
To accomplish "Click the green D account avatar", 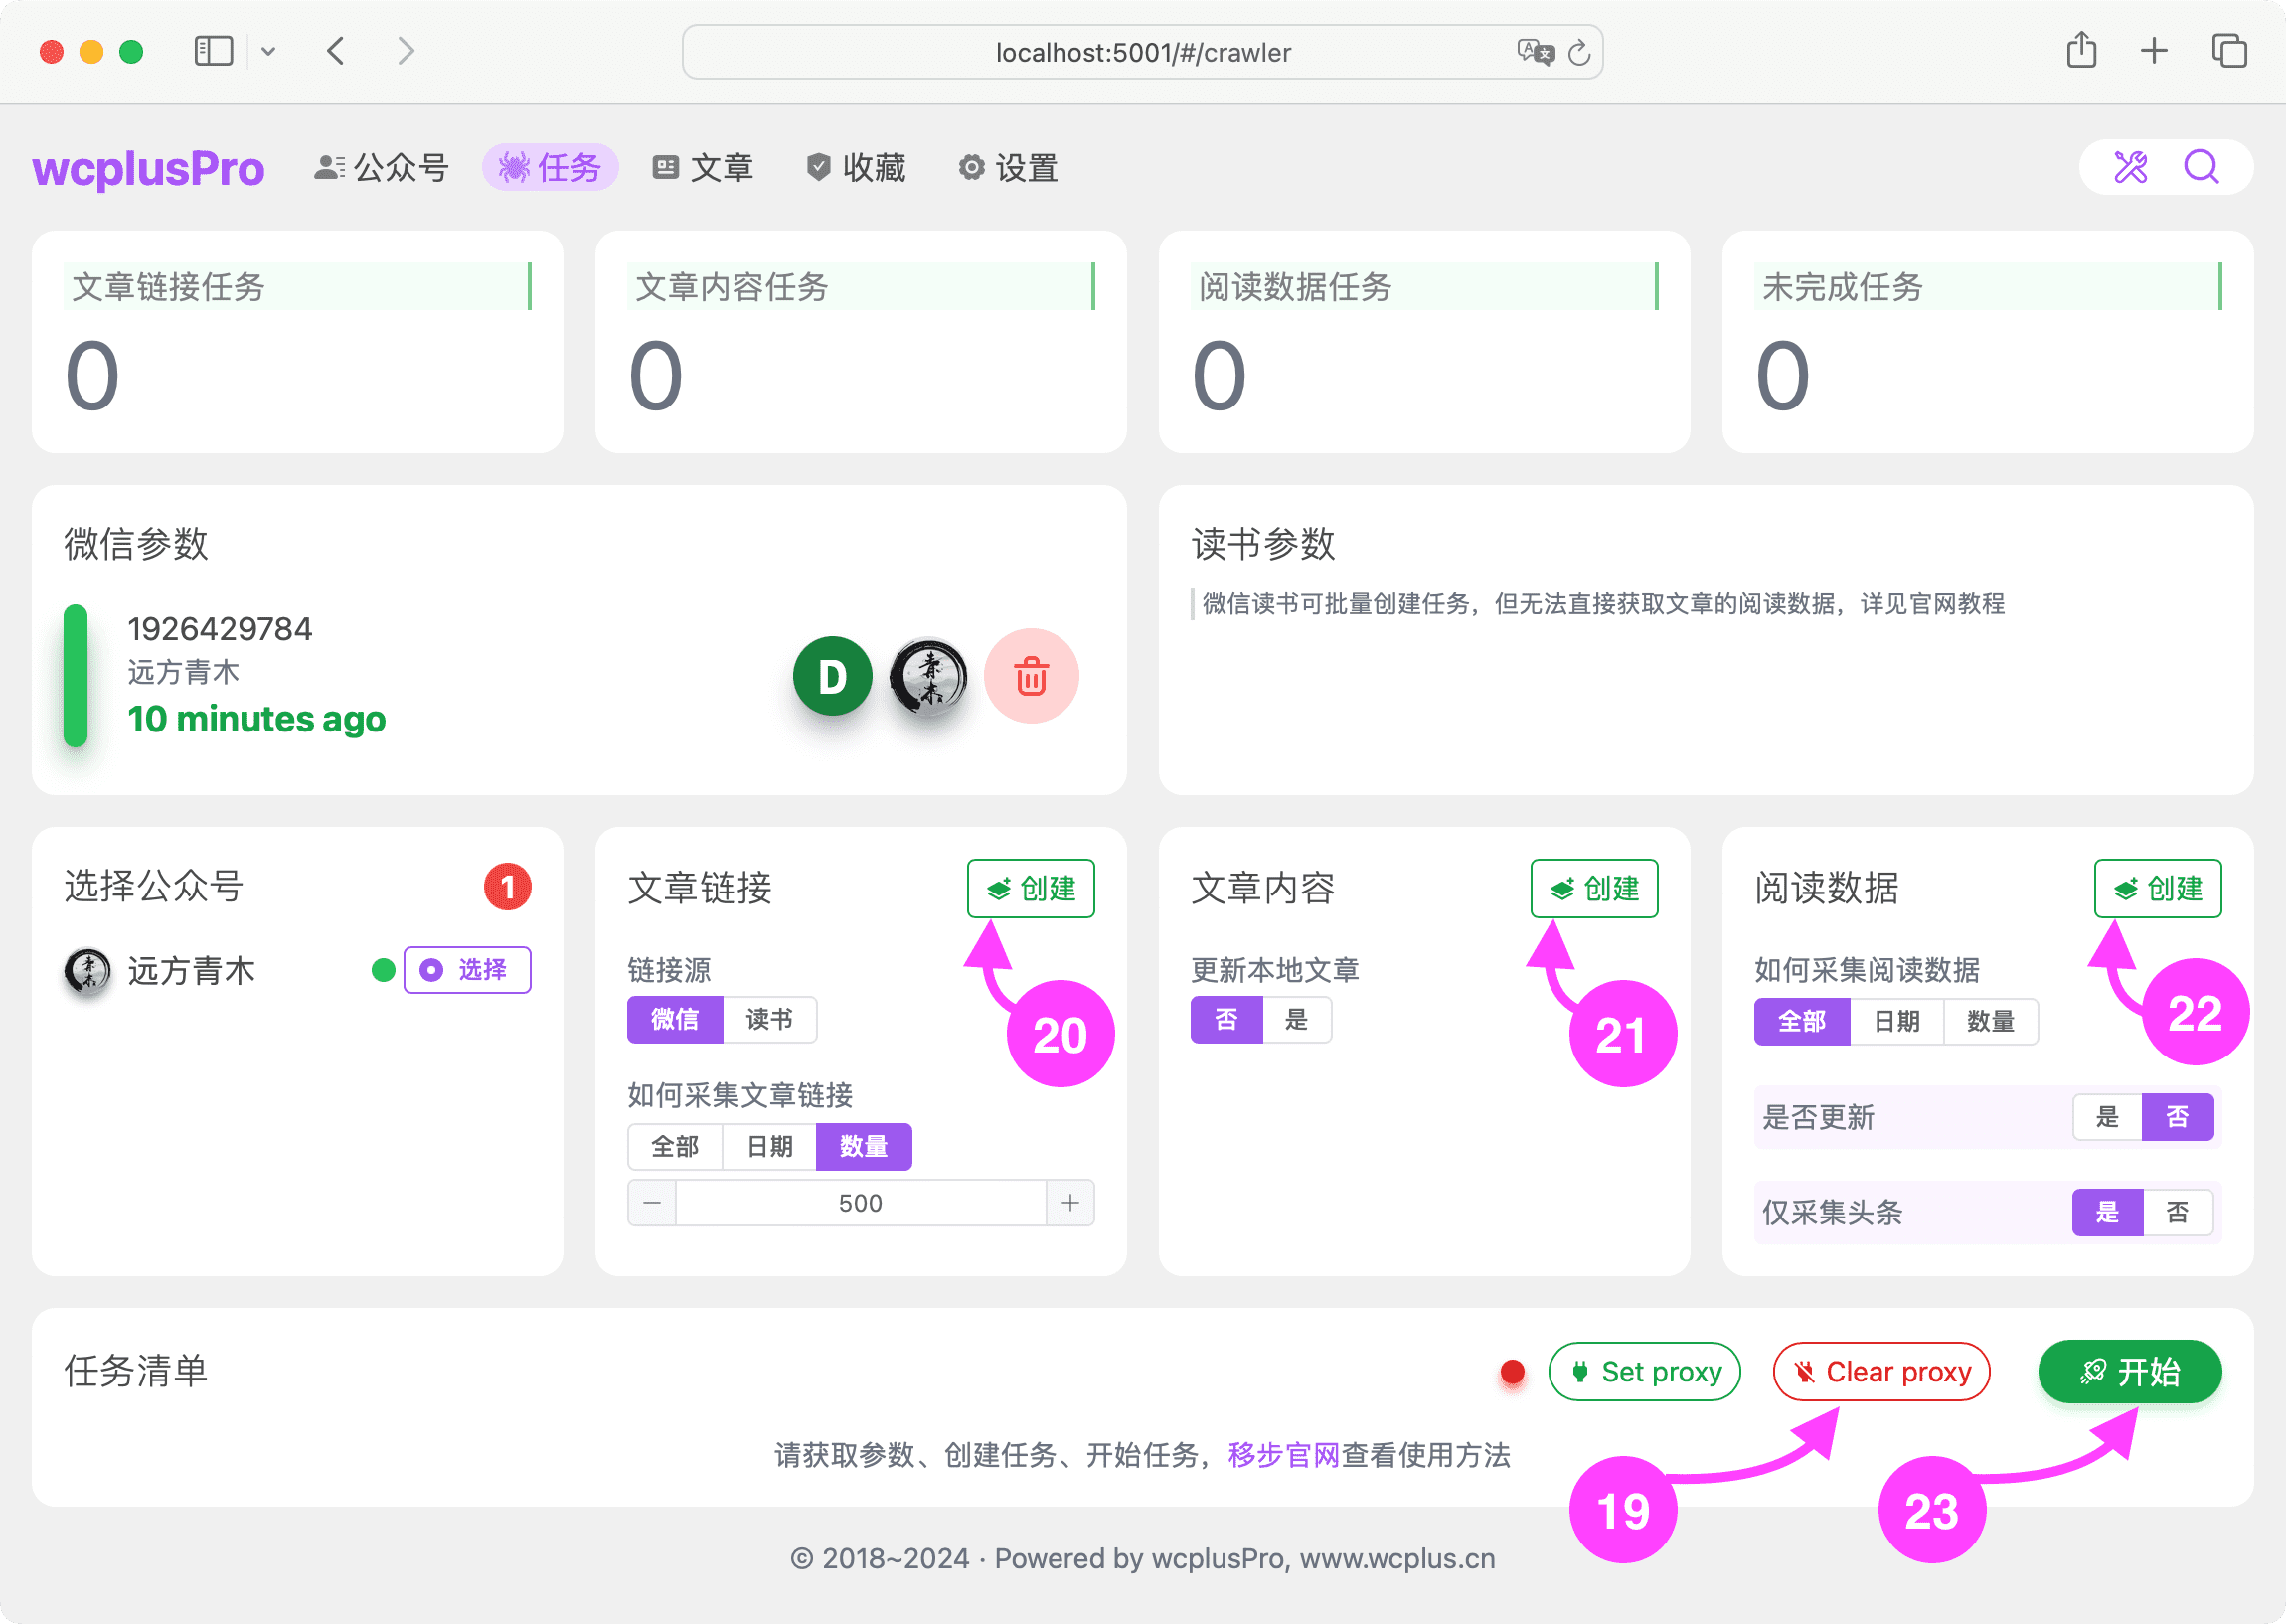I will (x=831, y=676).
